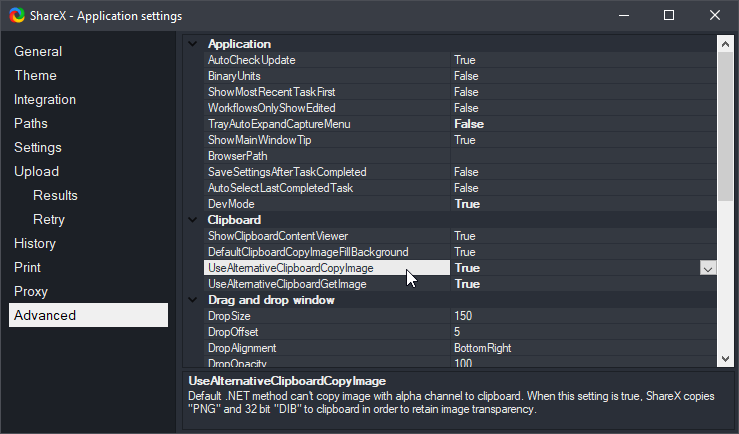Click the ShowMainWindowTip True value

pyautogui.click(x=465, y=140)
